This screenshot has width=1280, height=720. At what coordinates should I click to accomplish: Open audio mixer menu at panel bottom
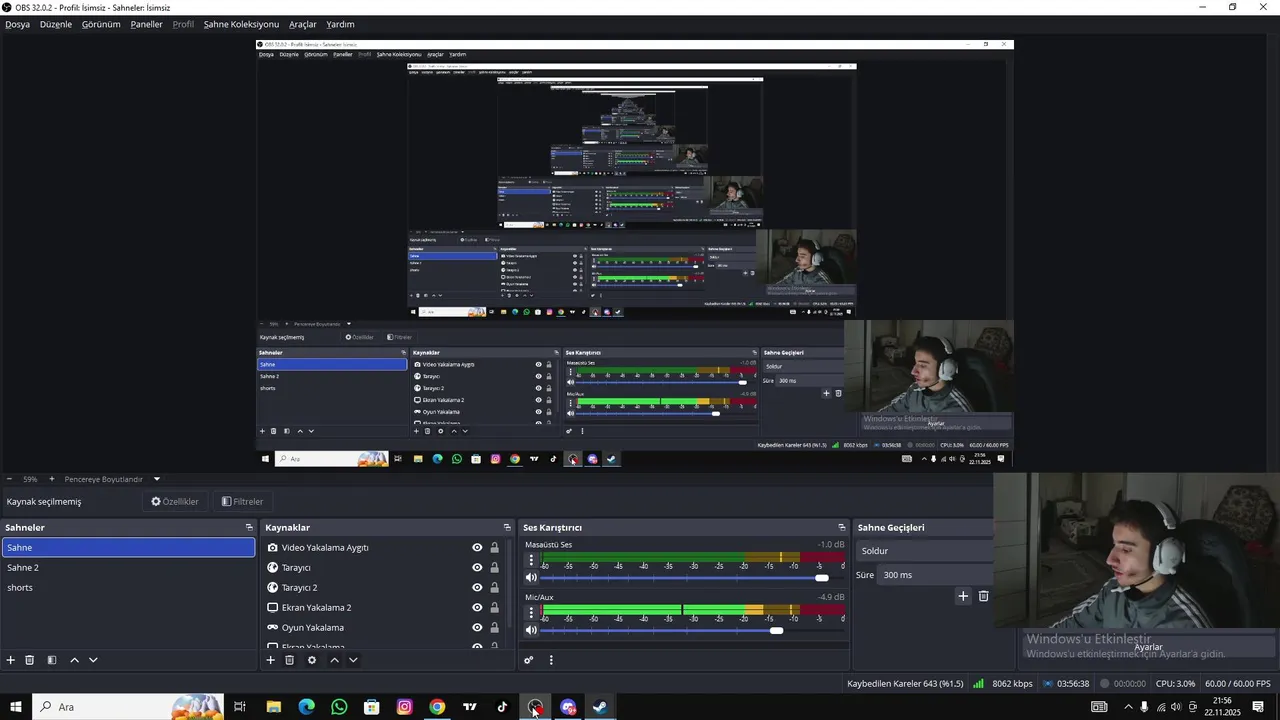551,660
